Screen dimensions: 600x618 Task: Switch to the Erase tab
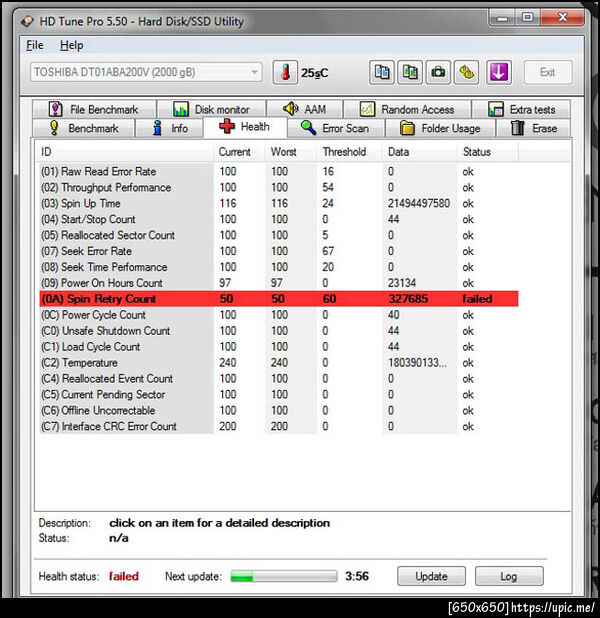pyautogui.click(x=534, y=128)
